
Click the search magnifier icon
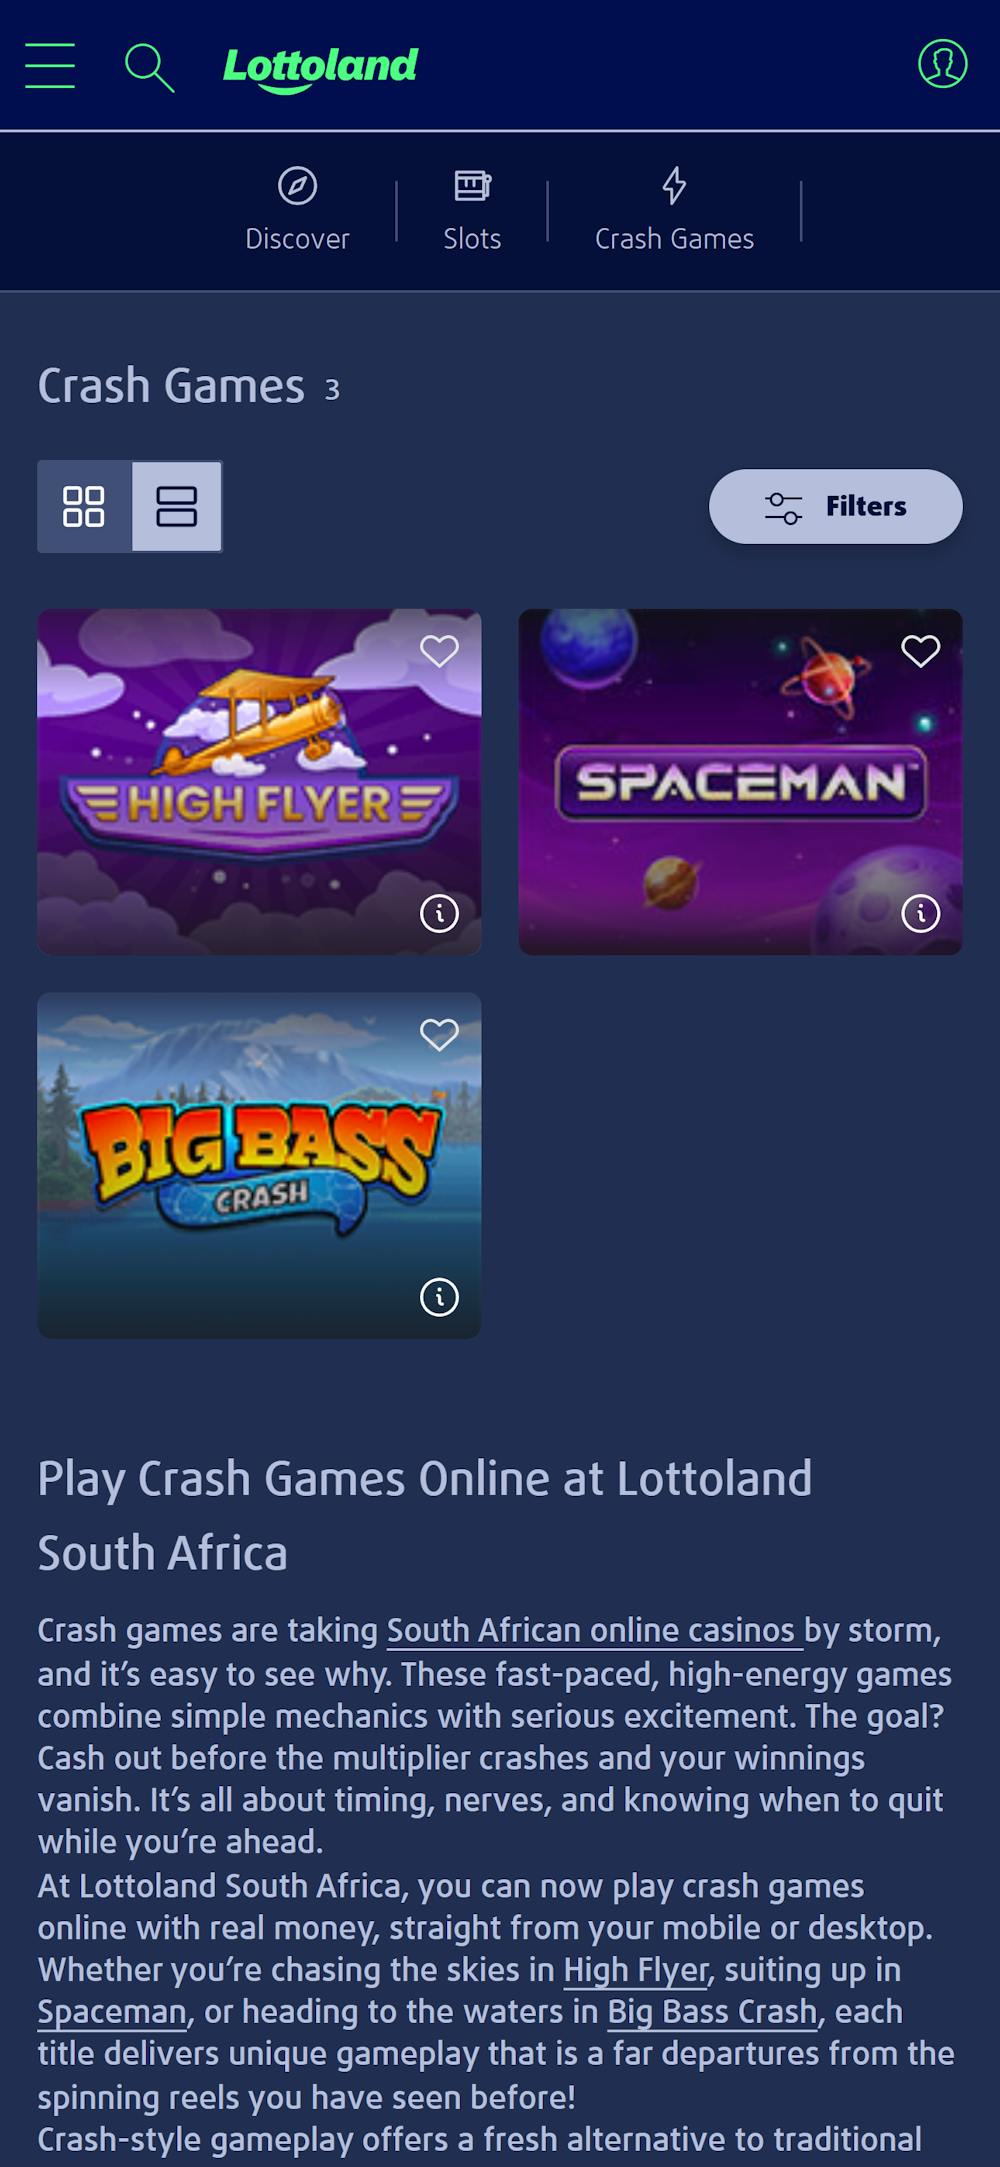[x=149, y=68]
